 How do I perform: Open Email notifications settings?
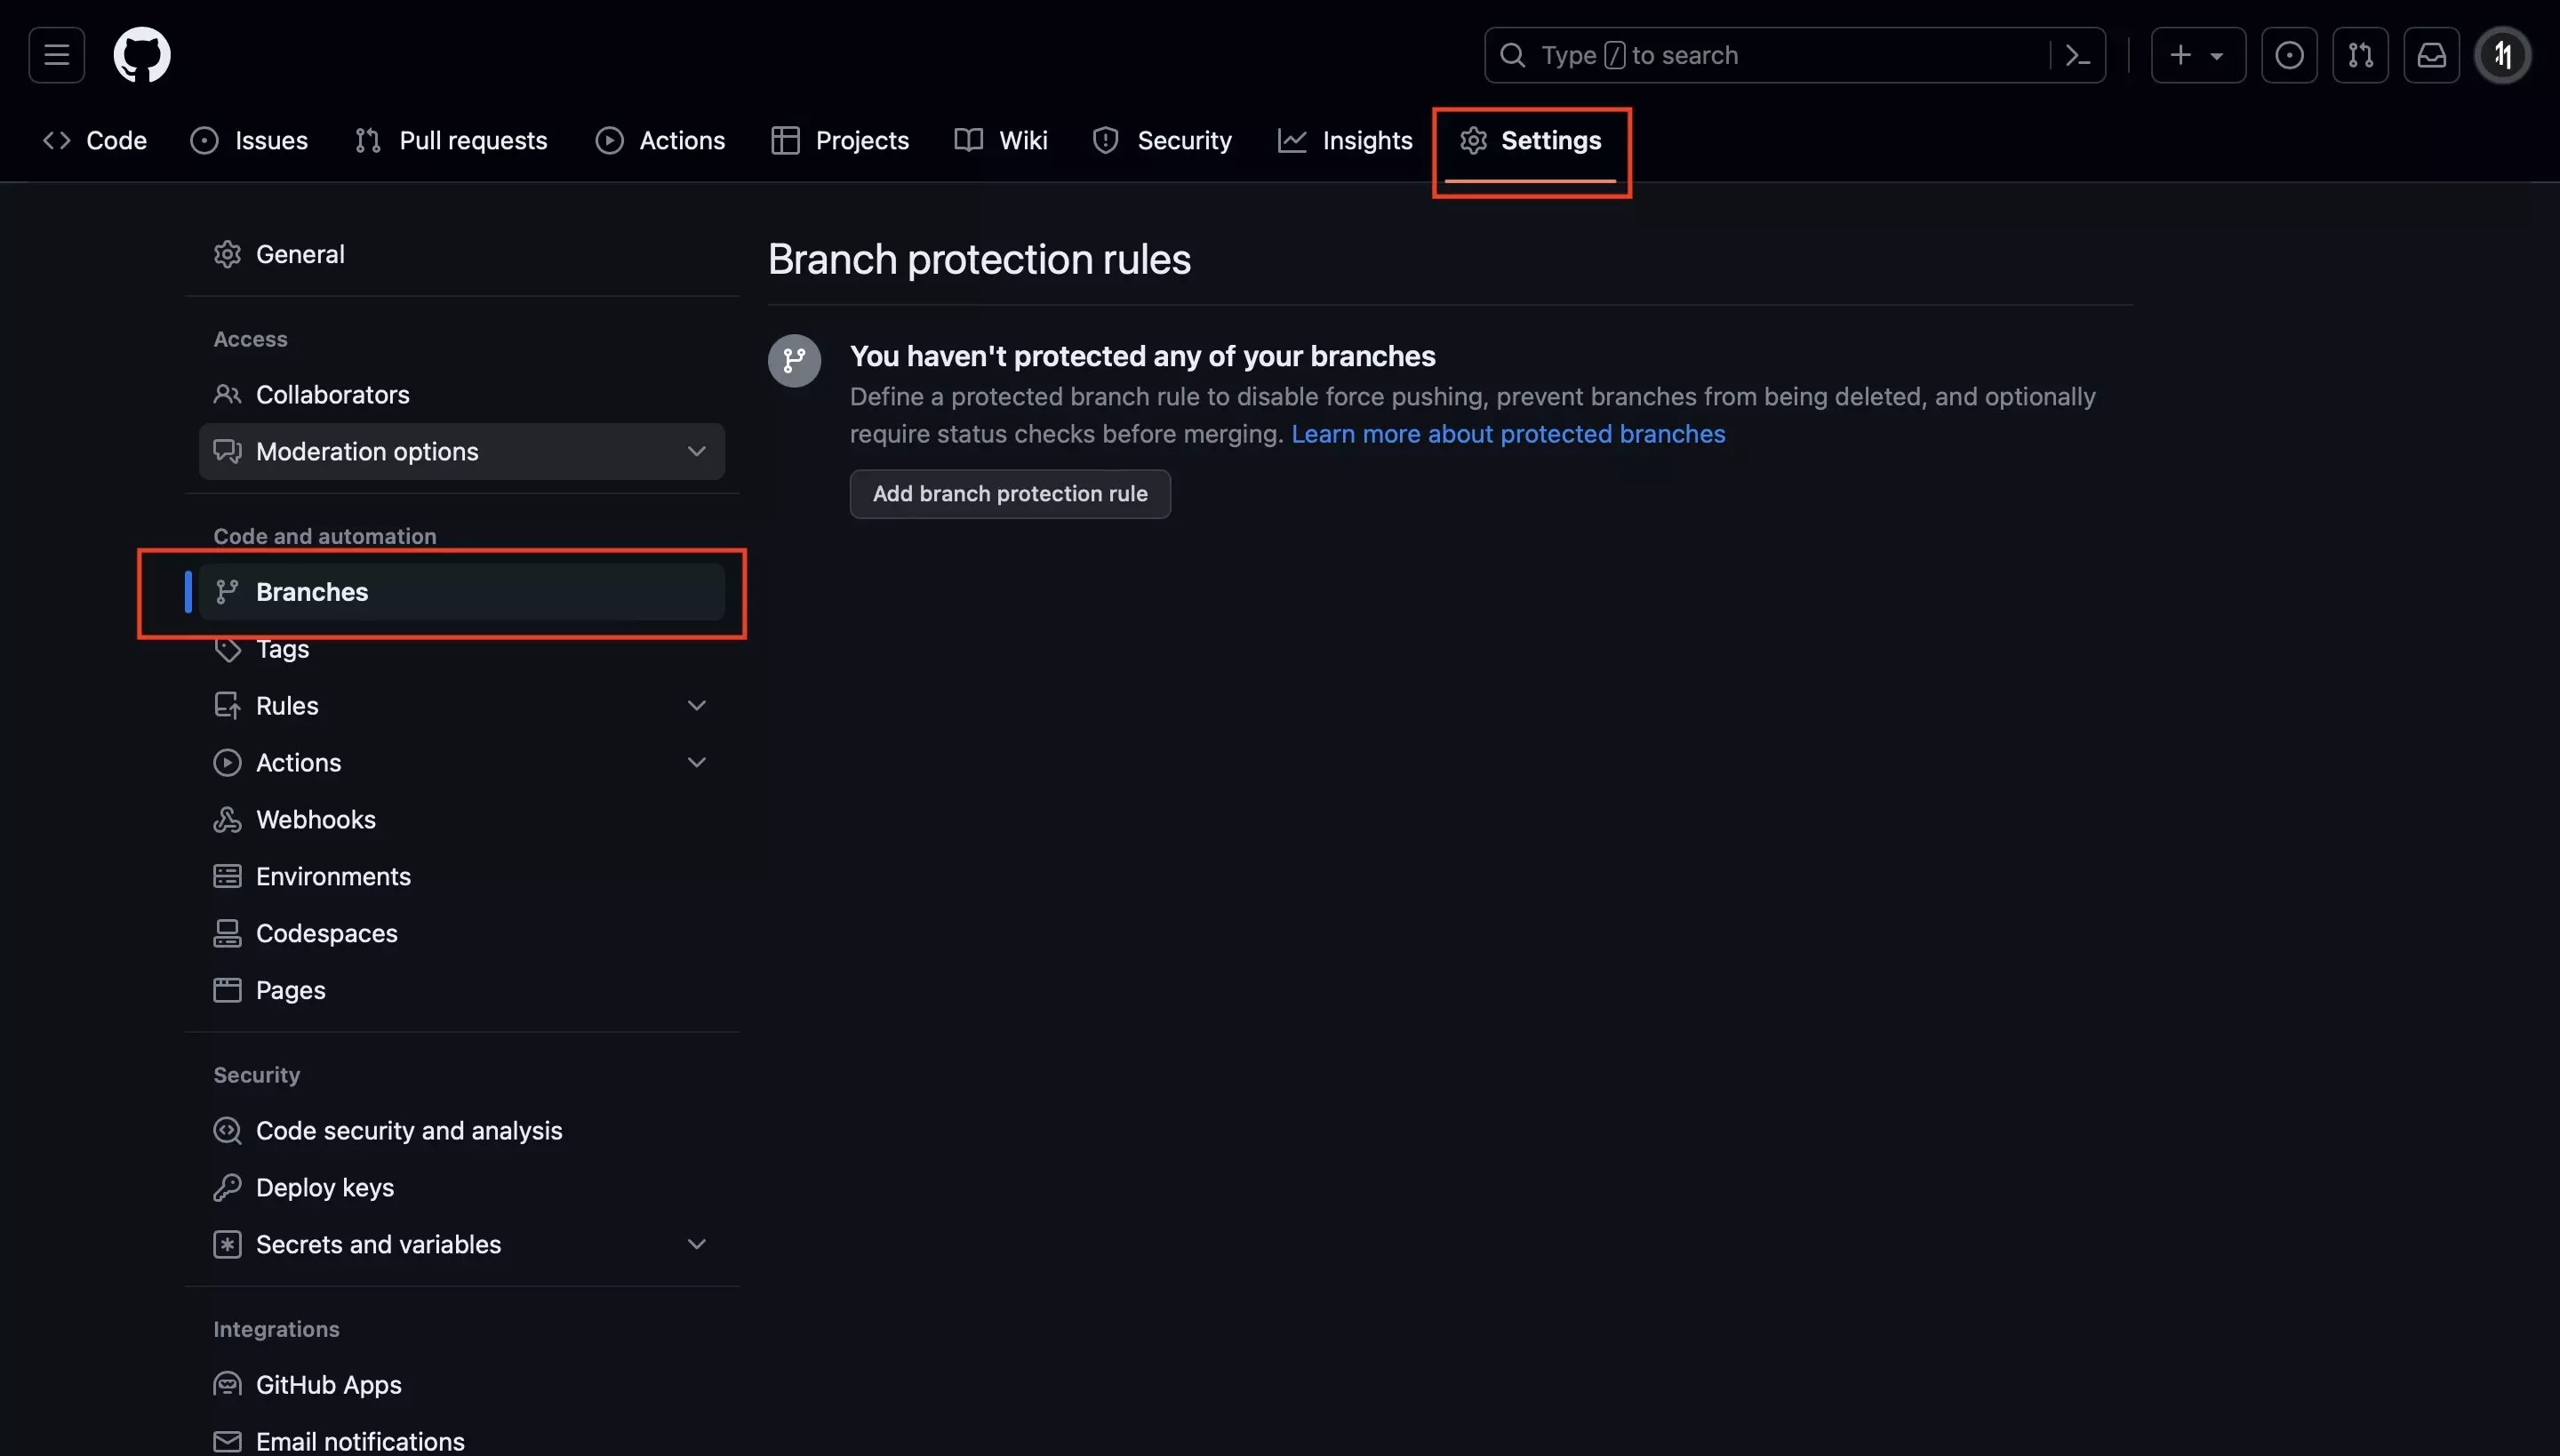(x=462, y=1441)
